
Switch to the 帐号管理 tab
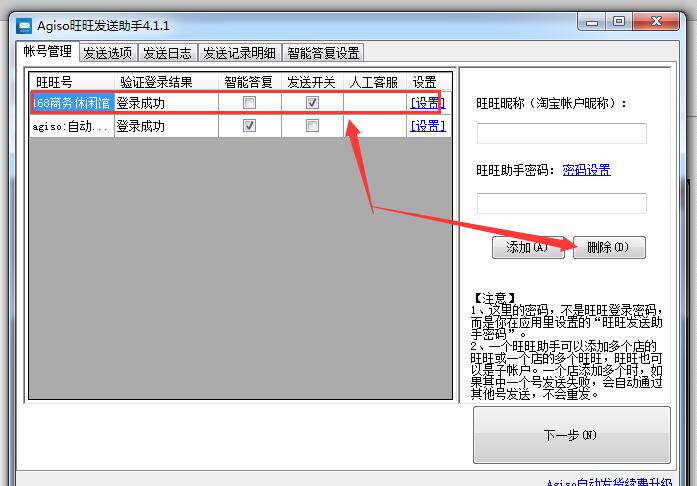[x=48, y=52]
